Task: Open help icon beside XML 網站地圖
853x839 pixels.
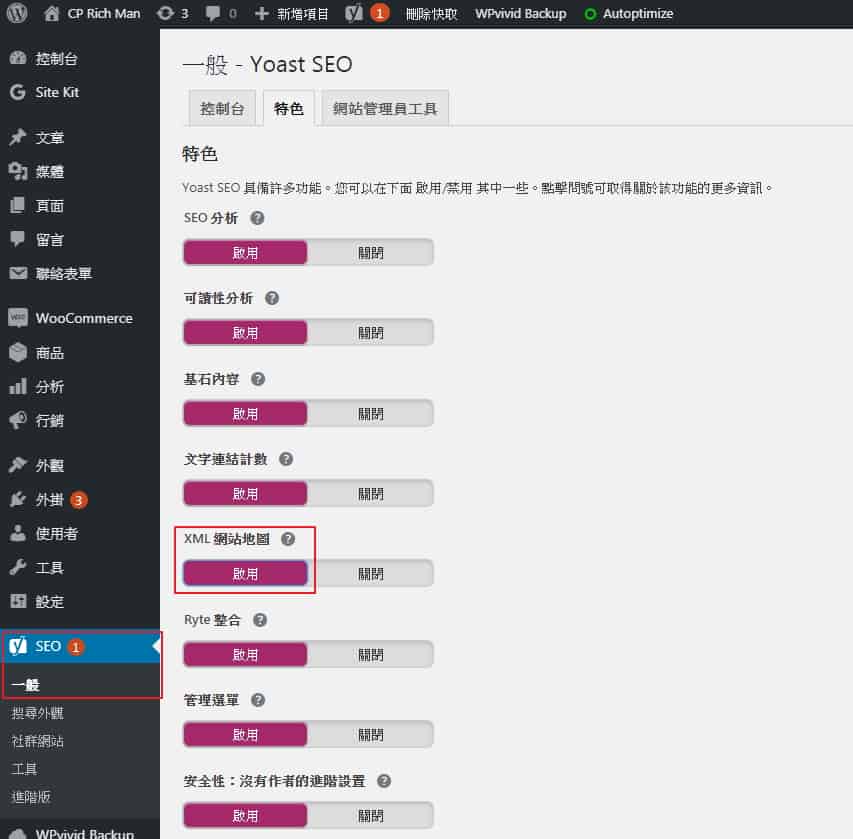Action: click(x=288, y=539)
